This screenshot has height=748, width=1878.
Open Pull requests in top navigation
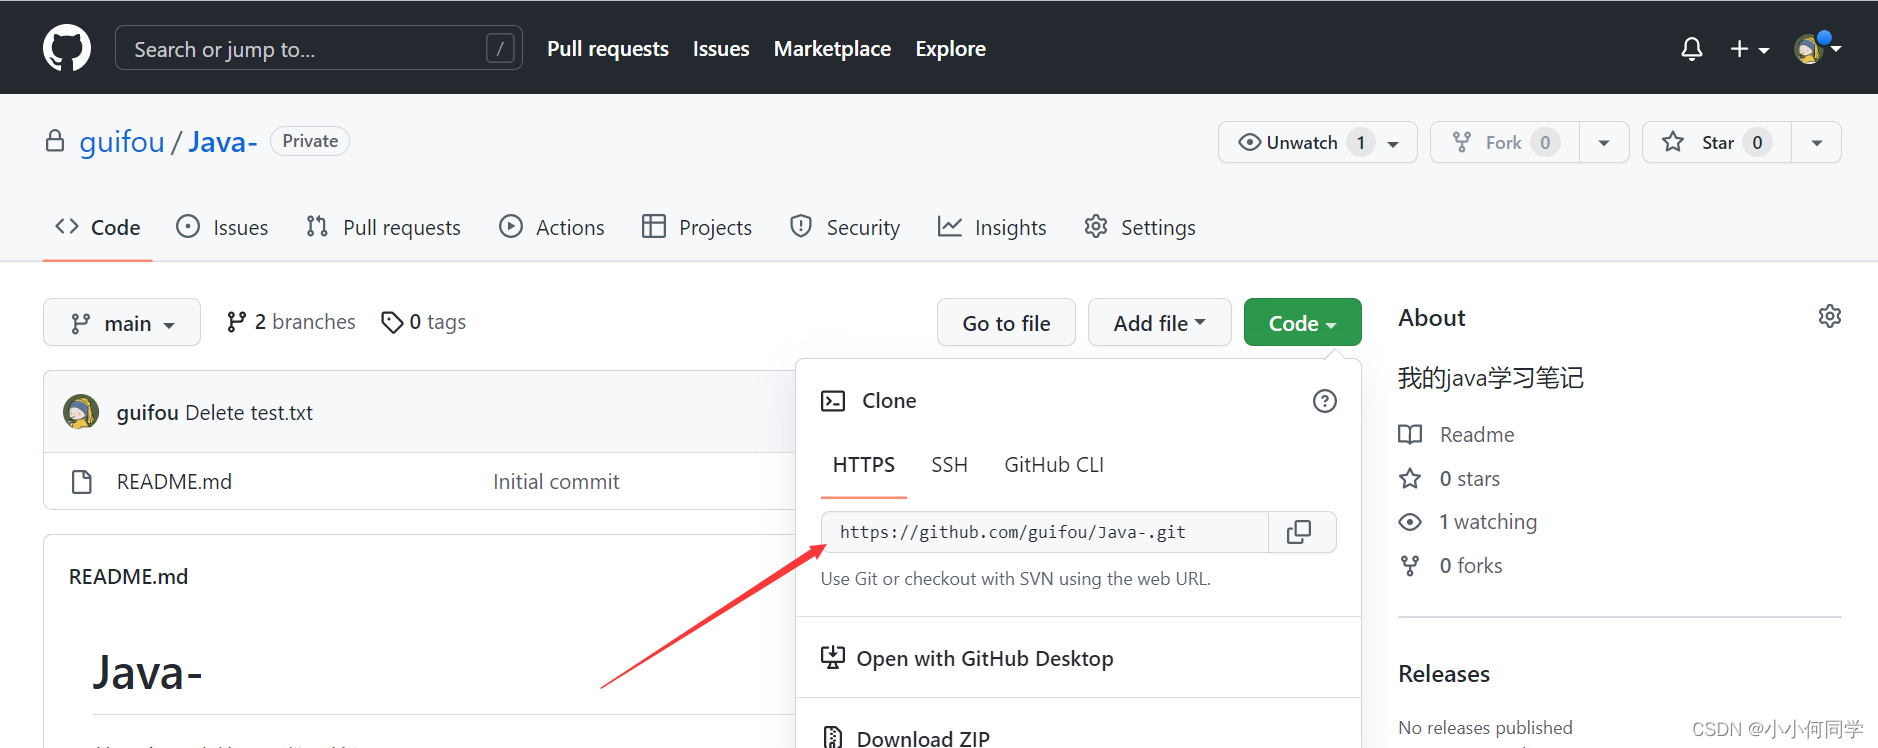click(608, 49)
